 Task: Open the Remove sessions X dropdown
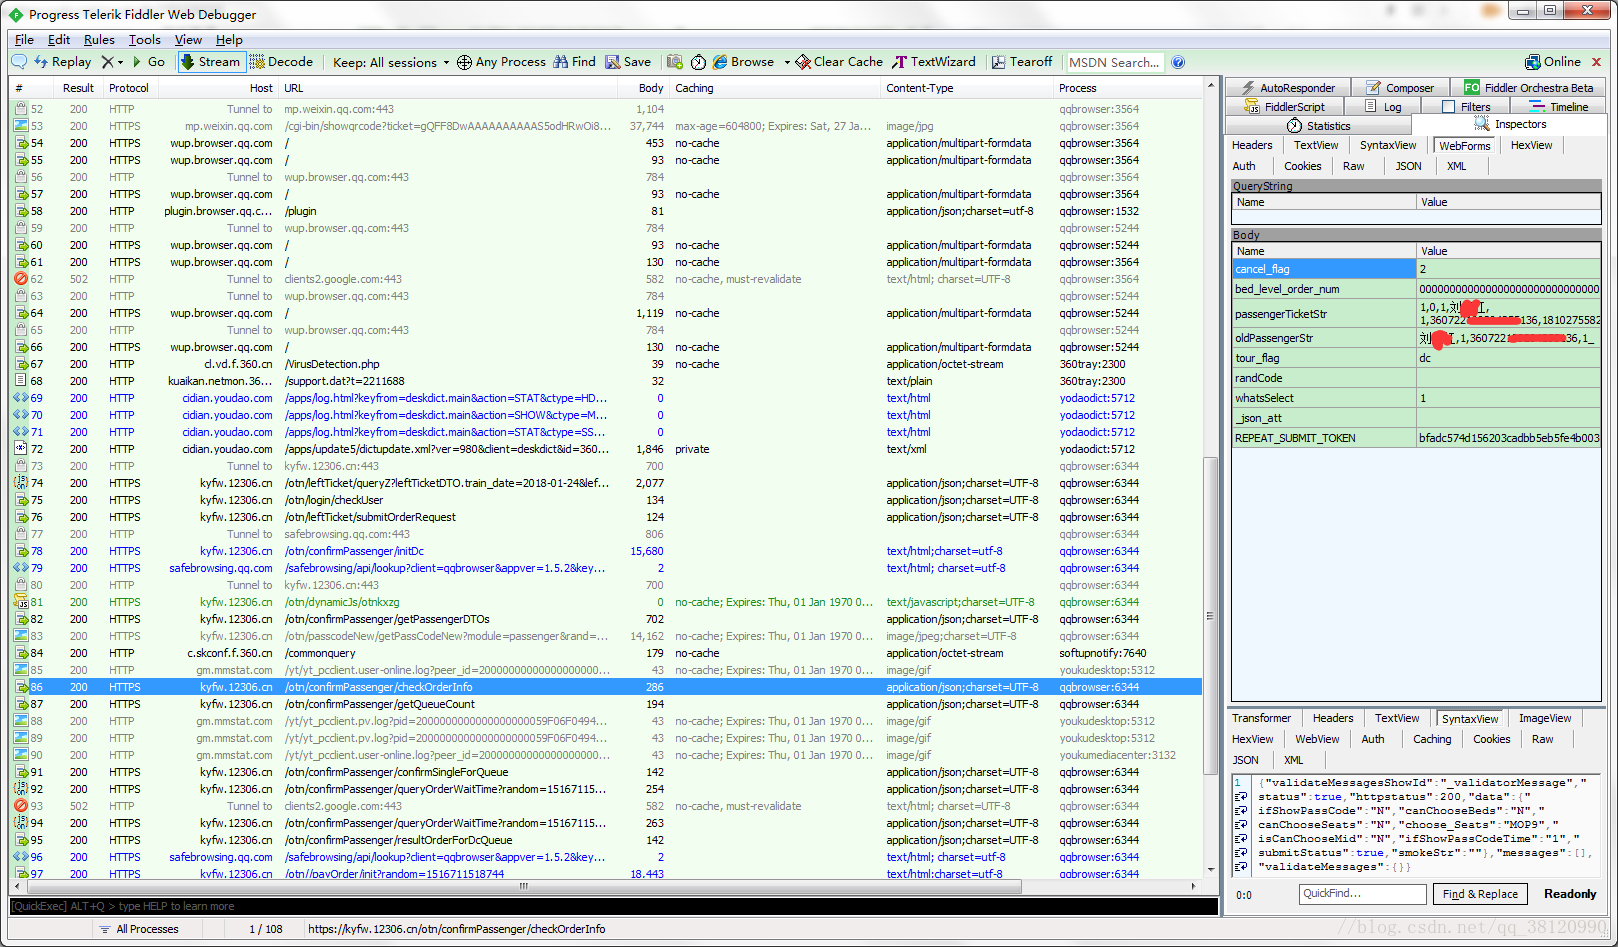pos(112,62)
